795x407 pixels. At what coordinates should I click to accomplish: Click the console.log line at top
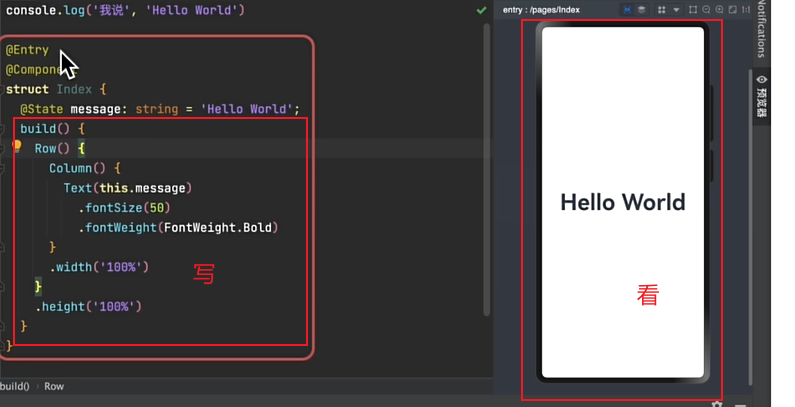(125, 10)
